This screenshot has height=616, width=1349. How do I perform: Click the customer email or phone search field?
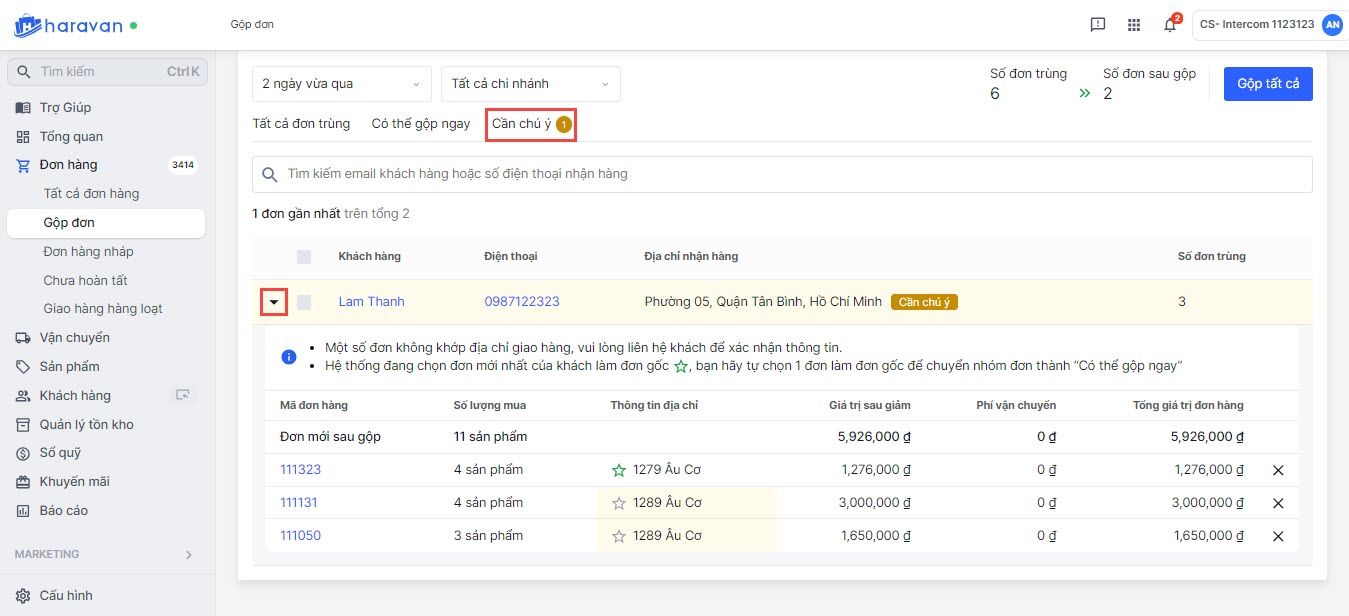pos(782,174)
